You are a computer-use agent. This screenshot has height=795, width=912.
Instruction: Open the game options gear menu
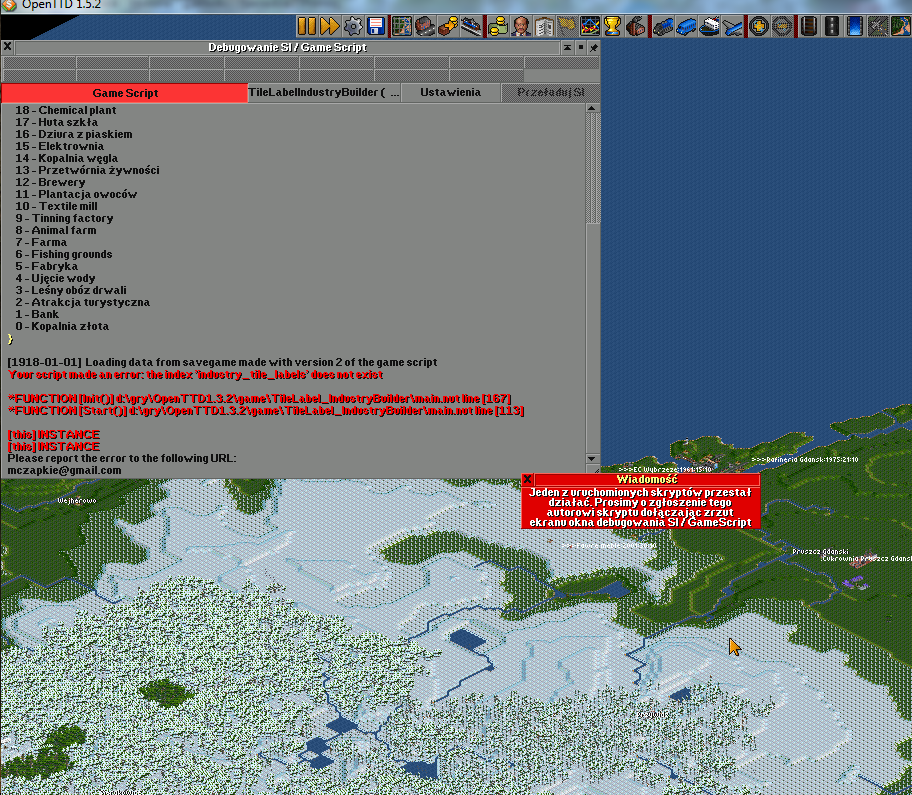click(353, 26)
